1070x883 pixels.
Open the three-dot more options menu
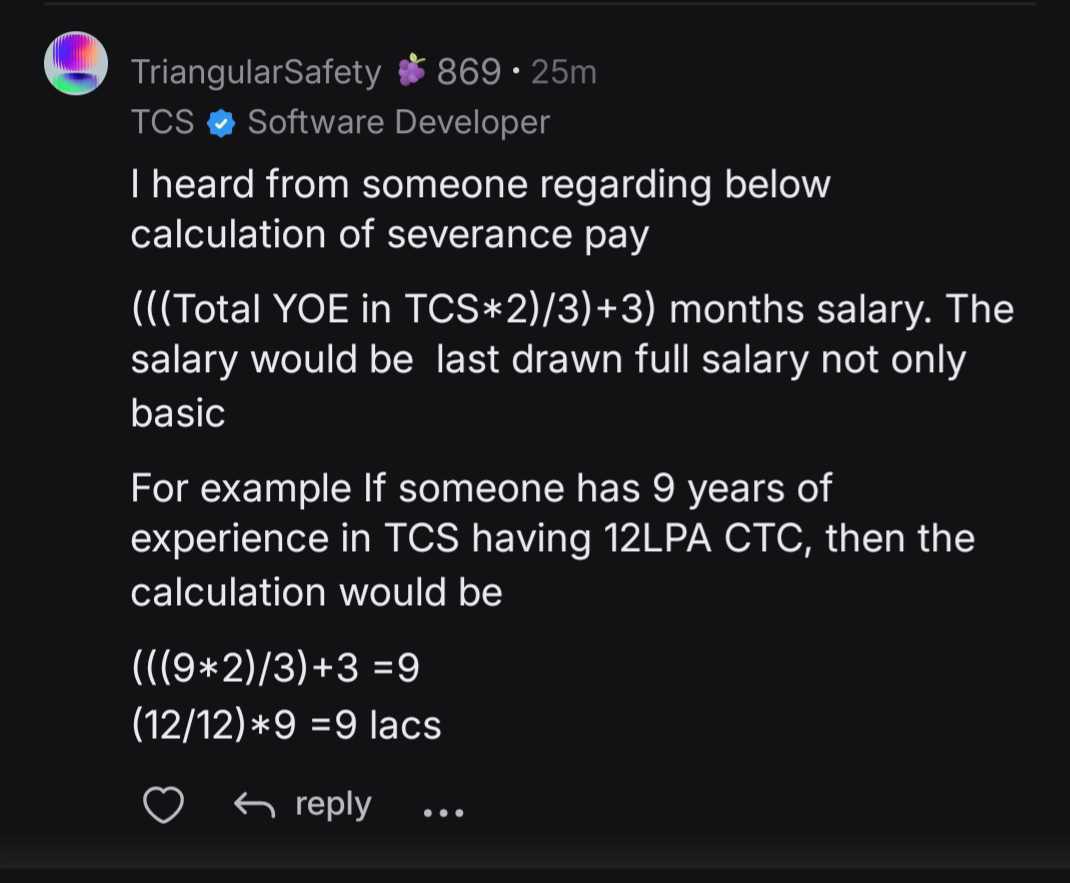pyautogui.click(x=443, y=812)
